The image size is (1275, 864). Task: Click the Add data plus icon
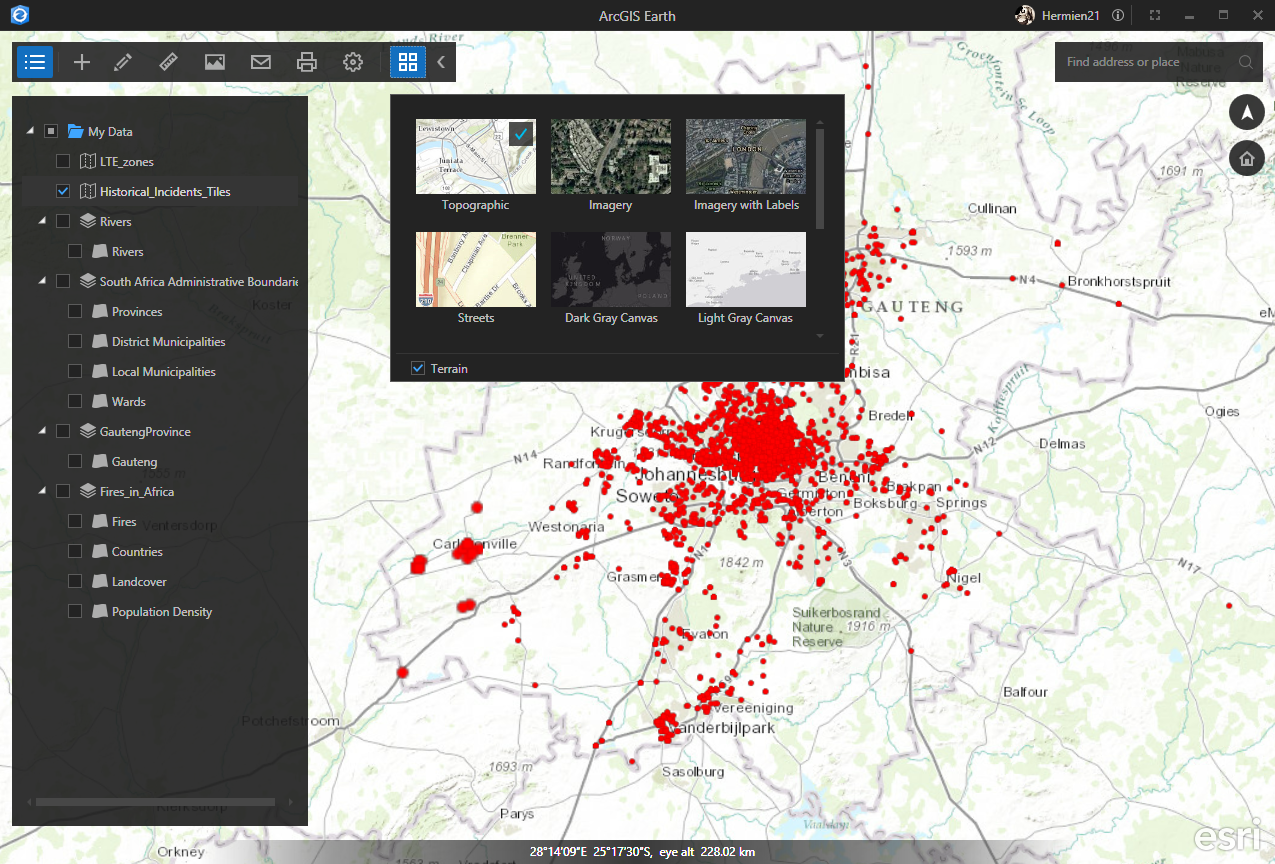(x=82, y=62)
